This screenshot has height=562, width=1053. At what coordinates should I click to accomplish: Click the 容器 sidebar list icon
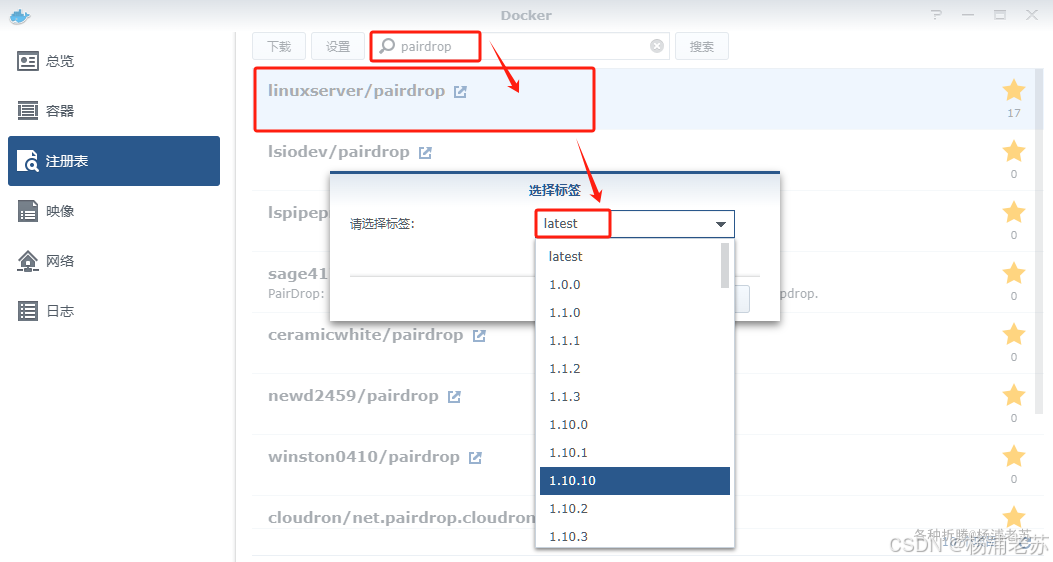tap(28, 111)
